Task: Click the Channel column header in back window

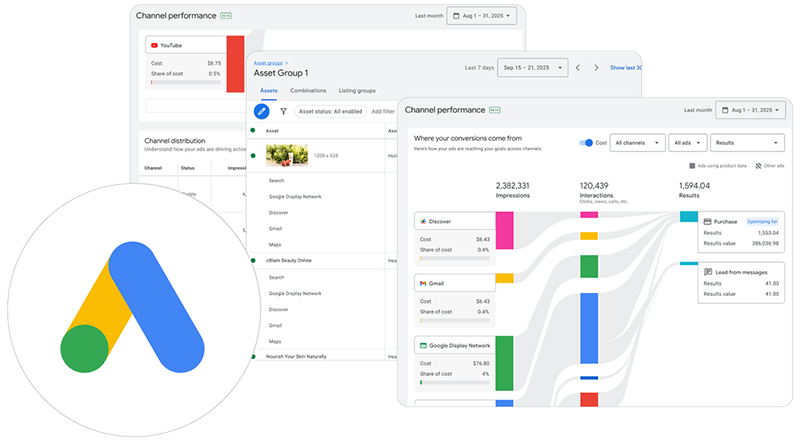Action: click(153, 168)
